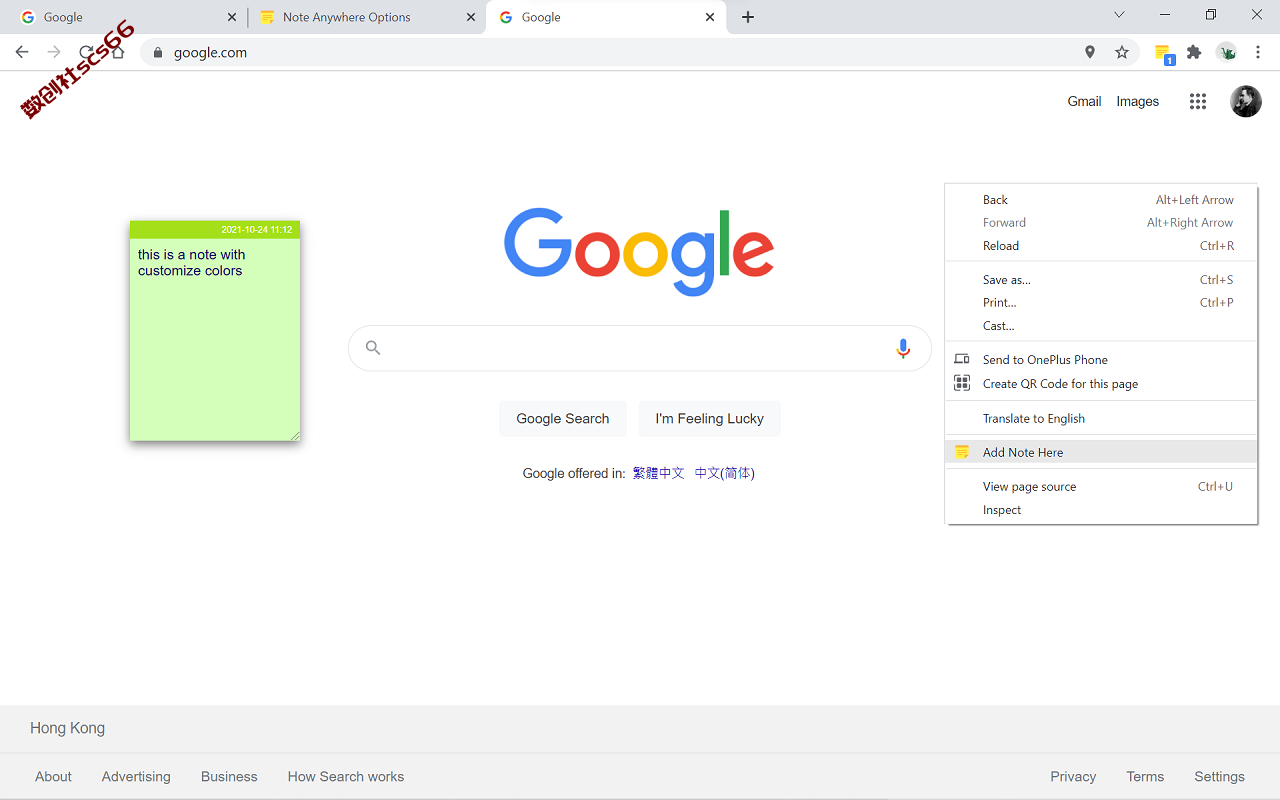Choose Add Note Here menu entry
This screenshot has height=800, width=1280.
coord(1101,453)
